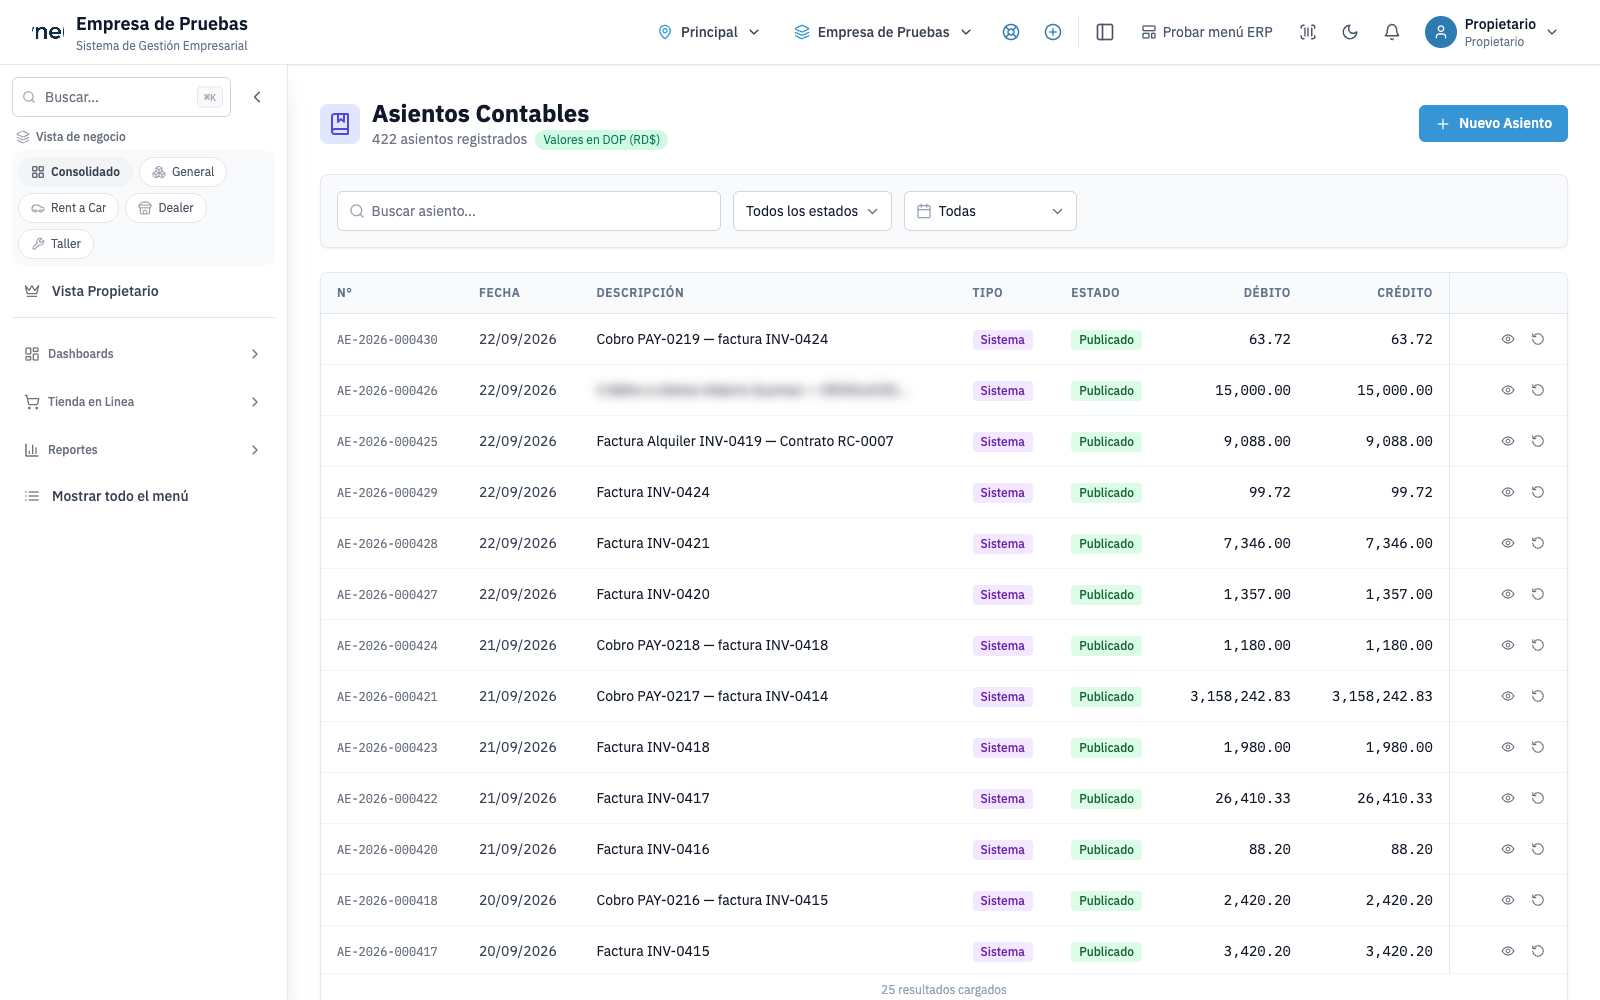Collapse the sidebar with the chevron arrow
Image resolution: width=1600 pixels, height=1000 pixels.
pyautogui.click(x=257, y=97)
